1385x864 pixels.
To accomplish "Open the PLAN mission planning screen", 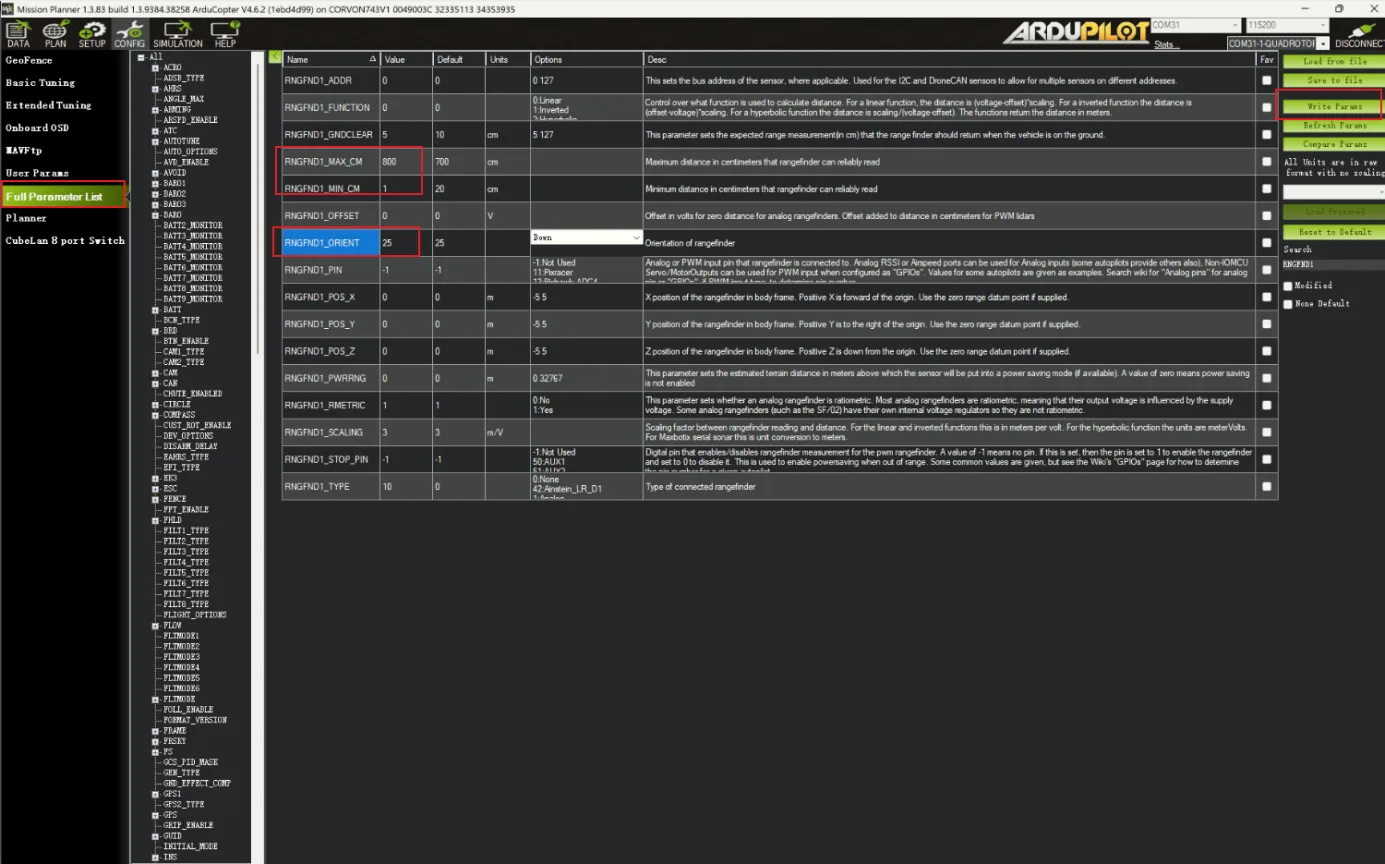I will 55,35.
